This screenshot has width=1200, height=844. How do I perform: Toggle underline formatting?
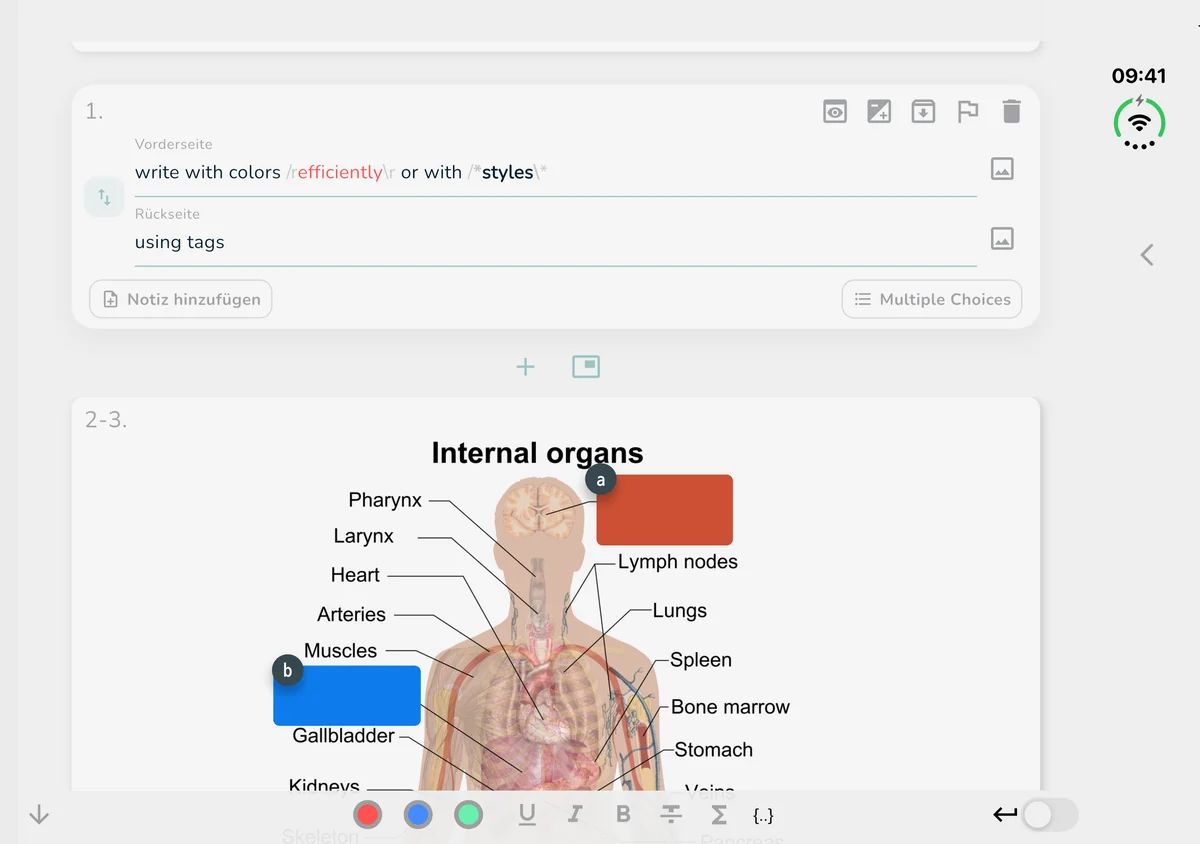pos(527,815)
